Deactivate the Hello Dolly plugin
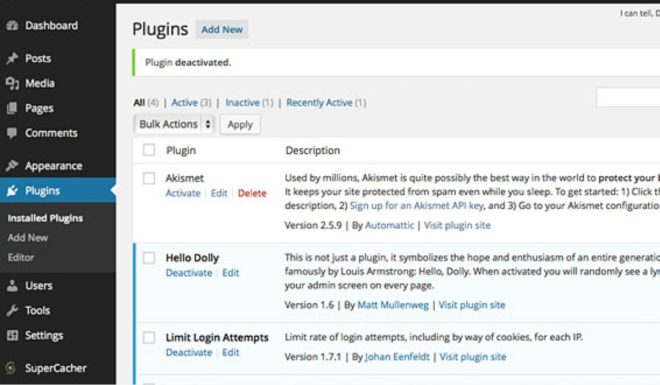Screen dimensions: 660x385 (x=189, y=273)
